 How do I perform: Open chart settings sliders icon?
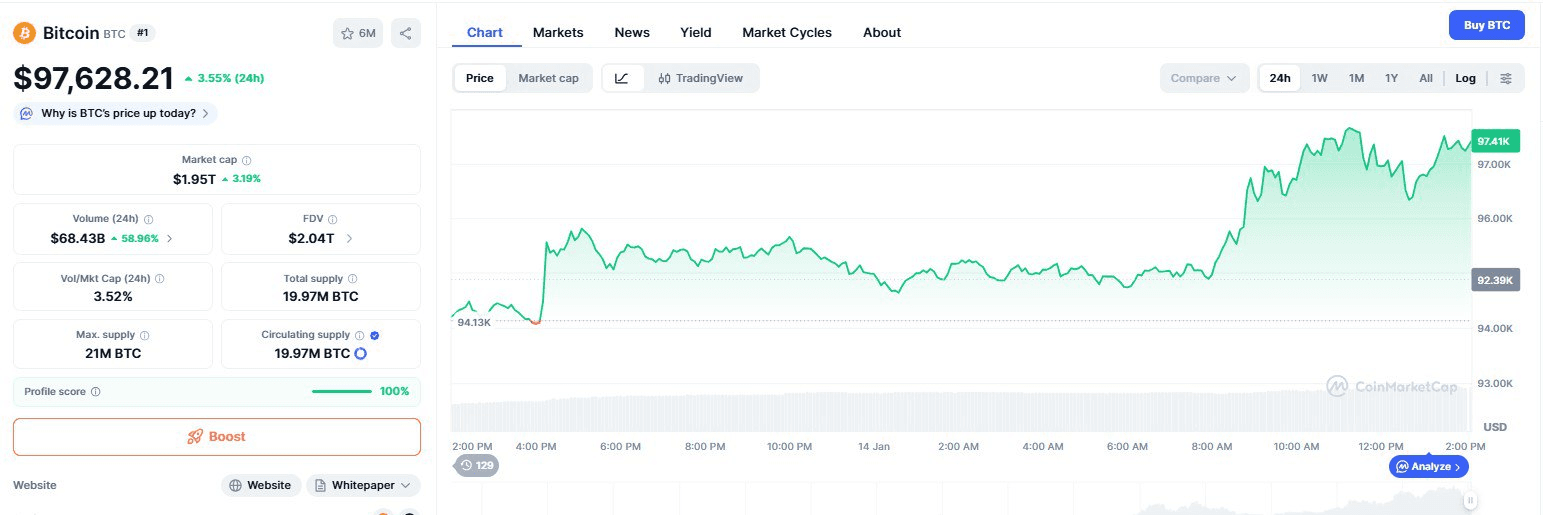point(1506,78)
